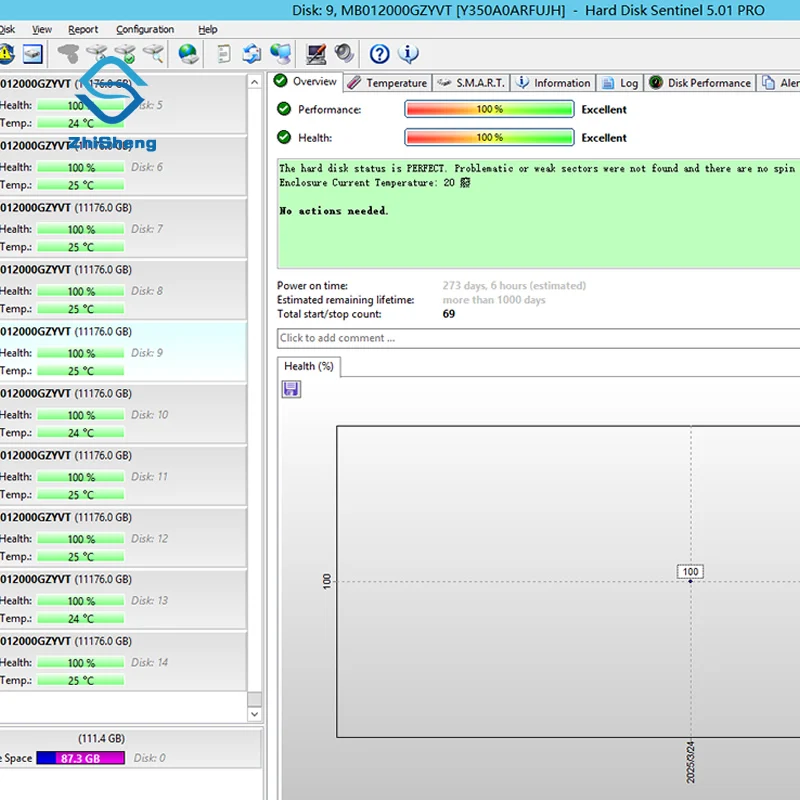Click the comment field to add comment
This screenshot has width=800, height=800.
[x=538, y=338]
